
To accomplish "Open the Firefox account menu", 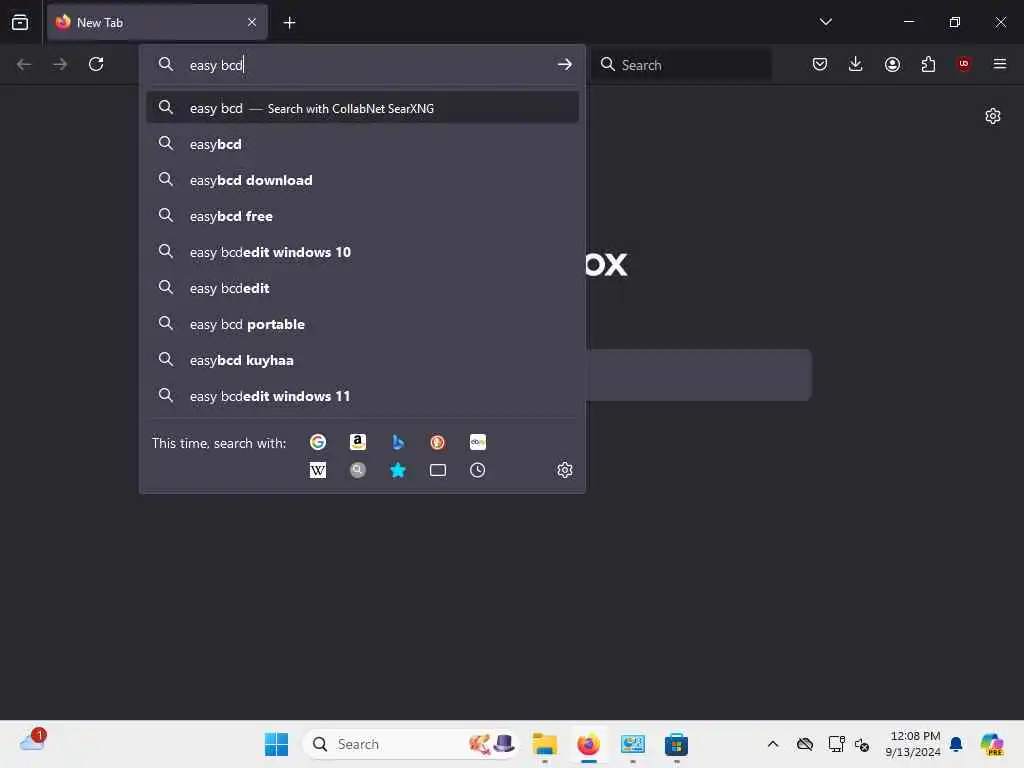I will pos(892,64).
